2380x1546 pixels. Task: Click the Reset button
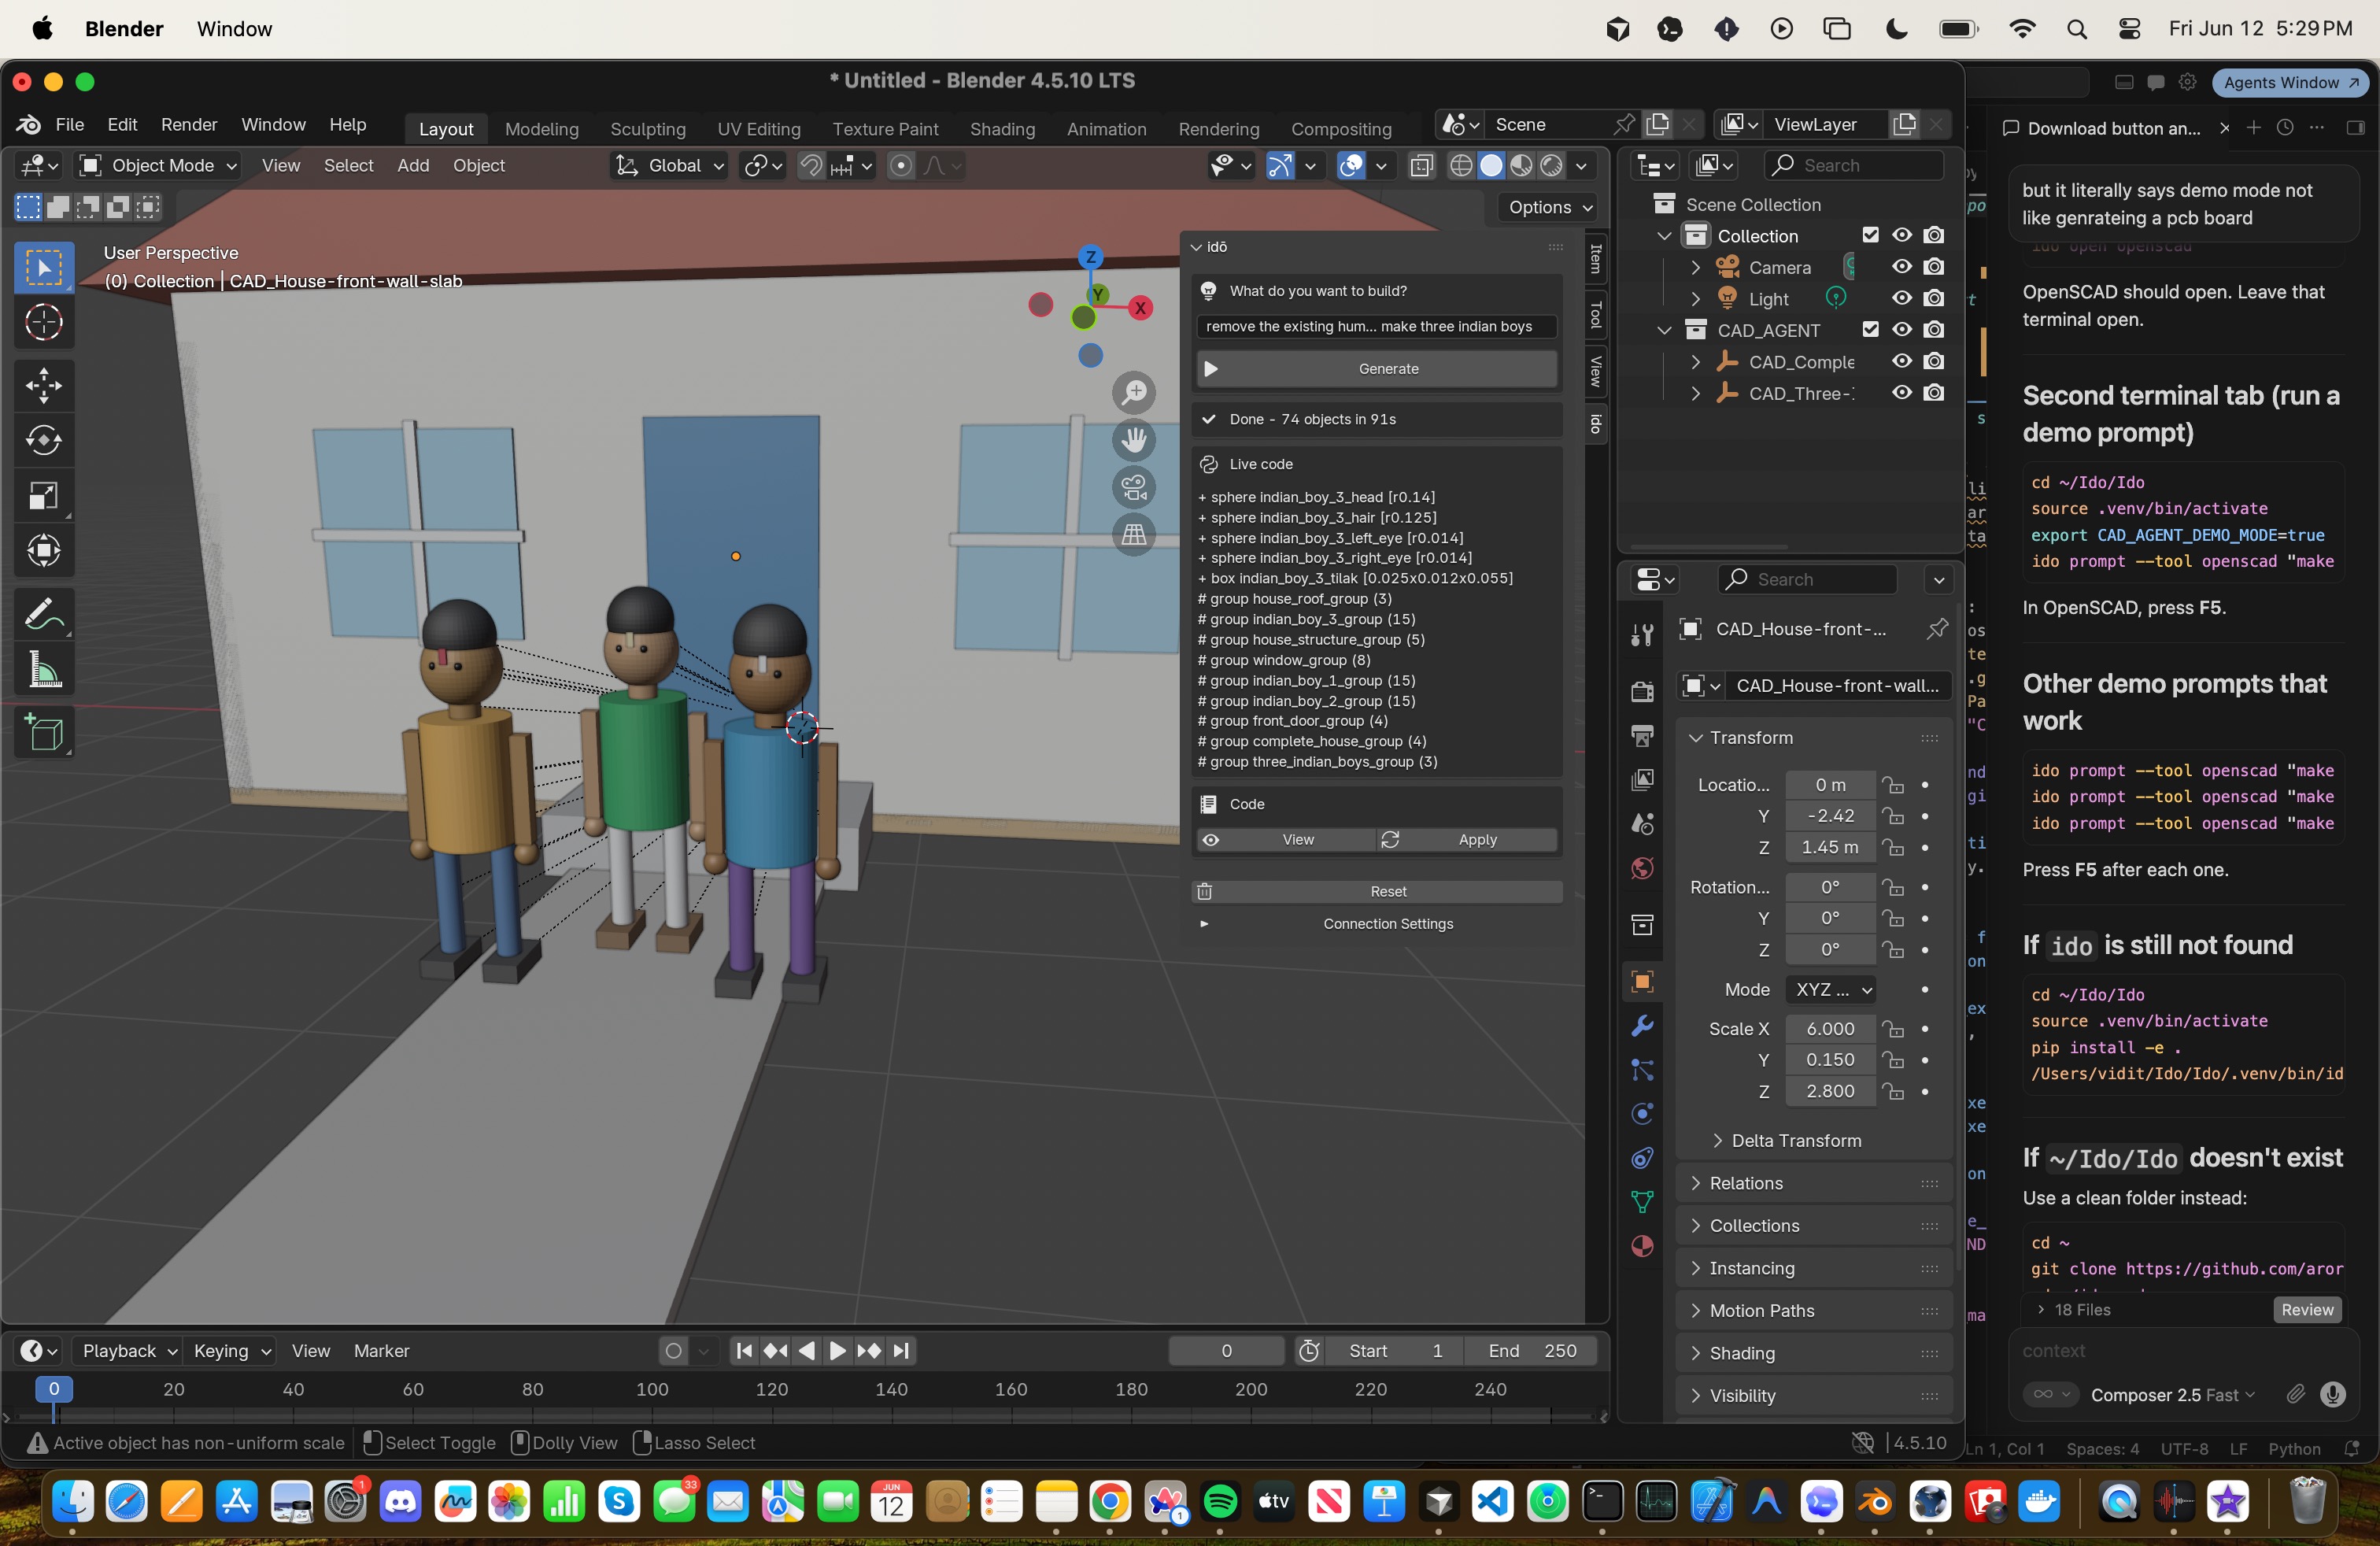1377,891
